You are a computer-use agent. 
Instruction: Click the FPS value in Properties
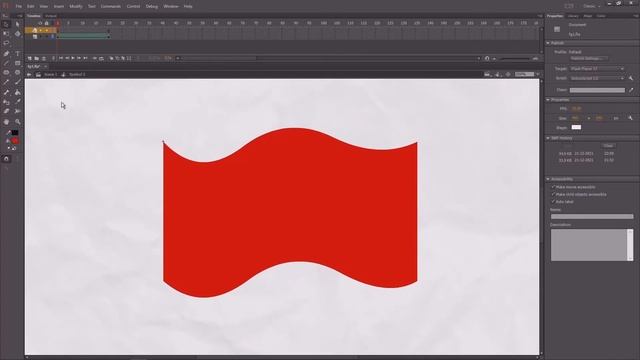pyautogui.click(x=576, y=109)
